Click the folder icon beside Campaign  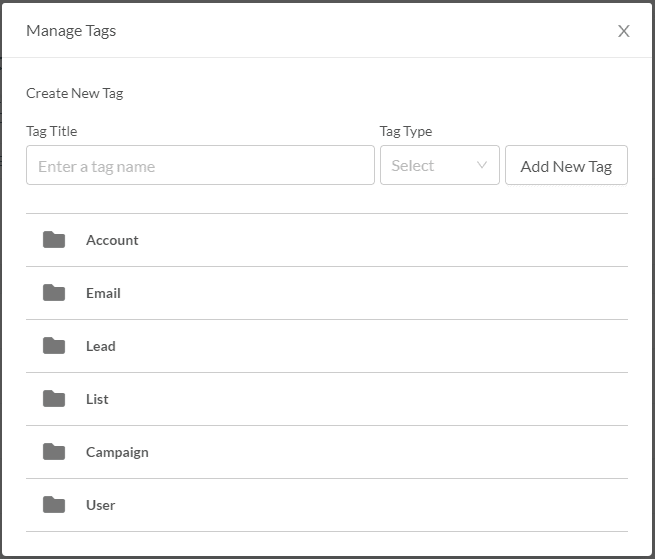pyautogui.click(x=54, y=452)
